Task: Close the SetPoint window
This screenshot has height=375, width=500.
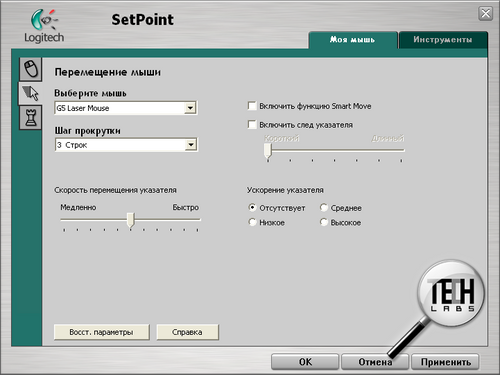Action: pos(485,14)
